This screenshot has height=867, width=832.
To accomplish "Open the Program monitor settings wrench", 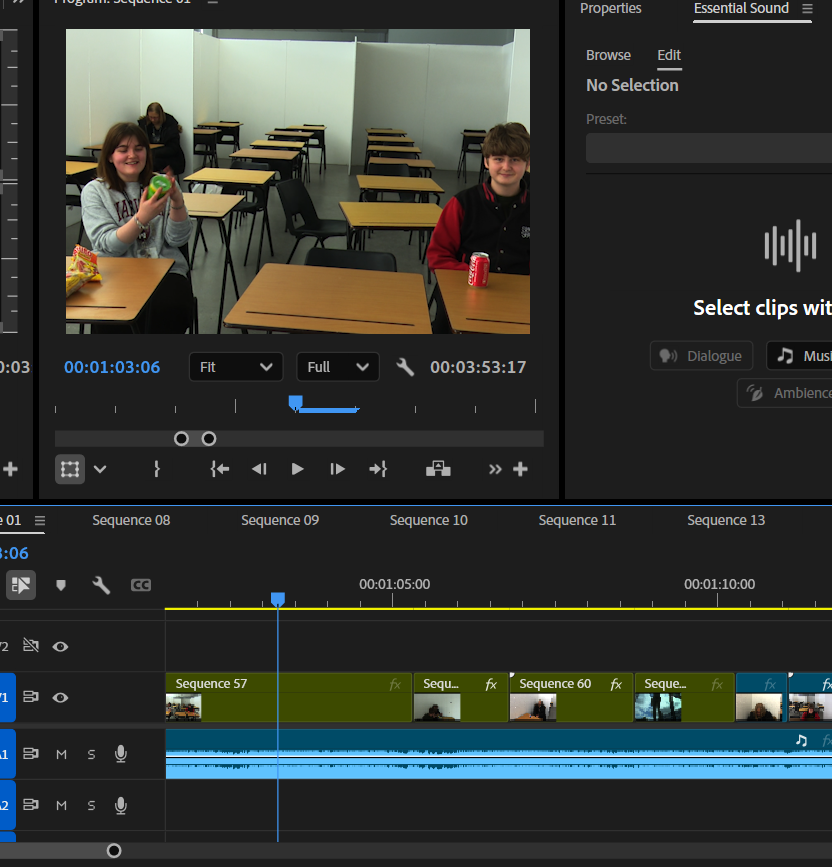I will point(405,367).
